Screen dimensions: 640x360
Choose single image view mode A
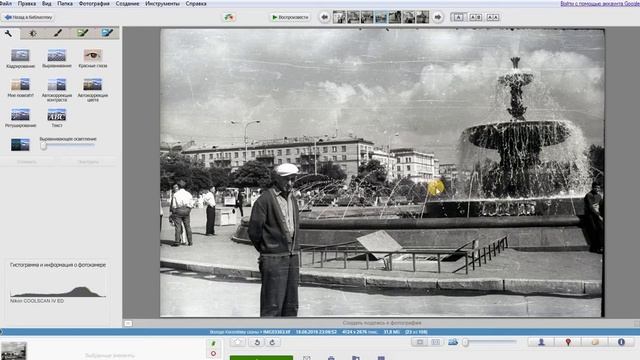click(x=458, y=17)
